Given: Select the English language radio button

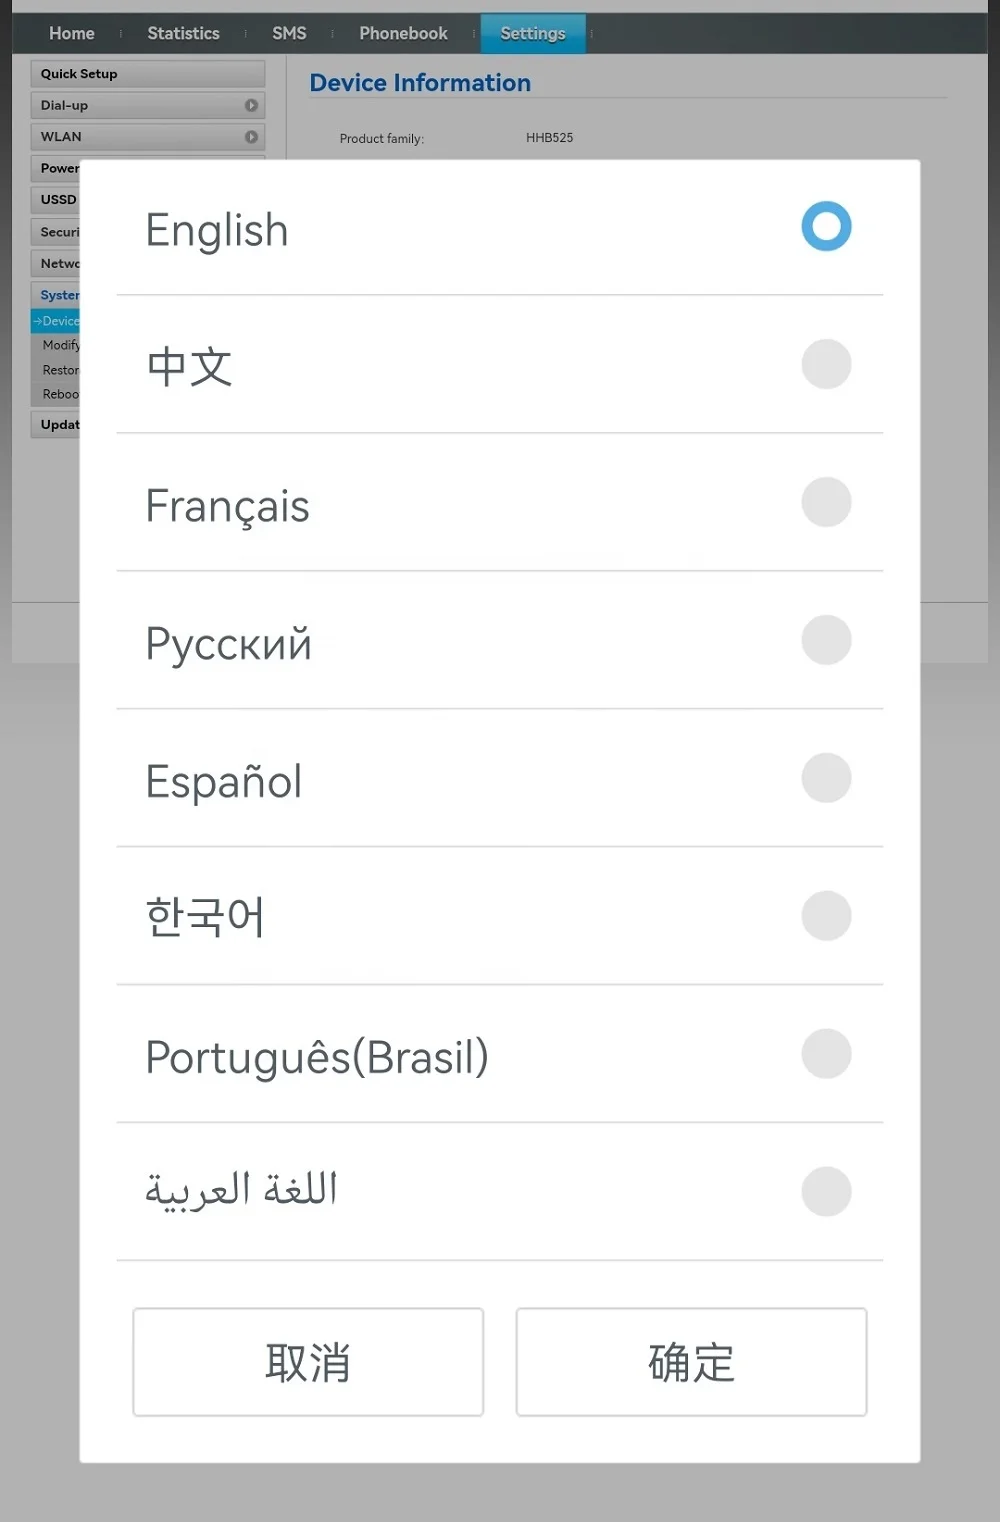Looking at the screenshot, I should point(826,226).
